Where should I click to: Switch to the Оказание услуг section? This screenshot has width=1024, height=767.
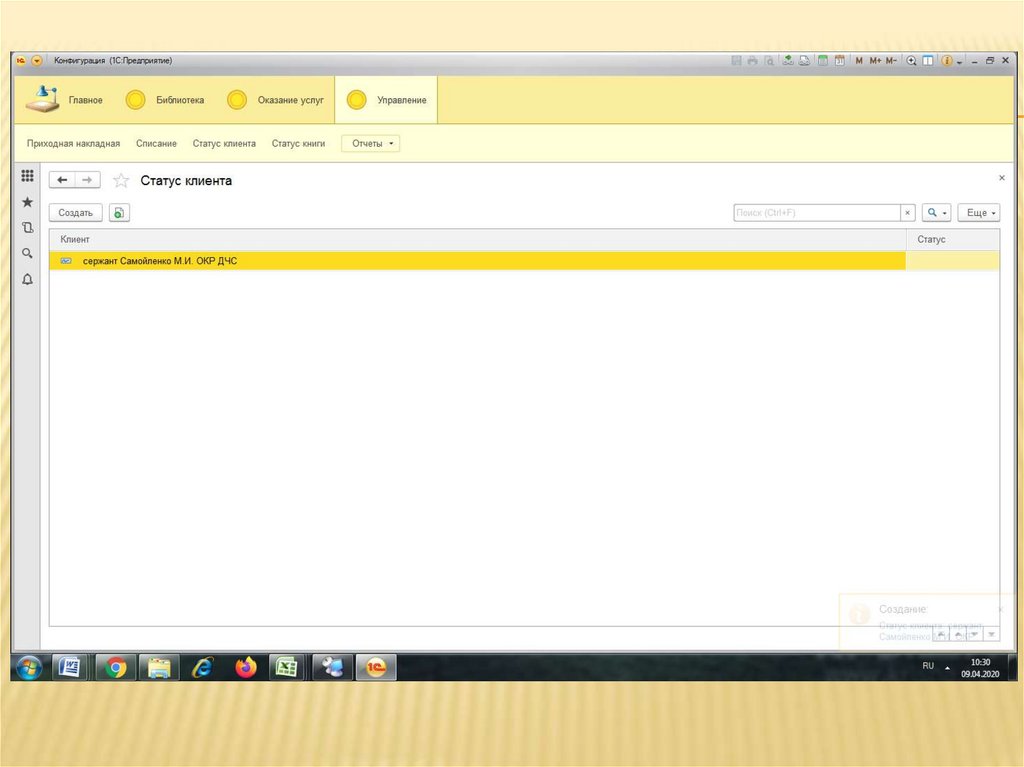[275, 100]
